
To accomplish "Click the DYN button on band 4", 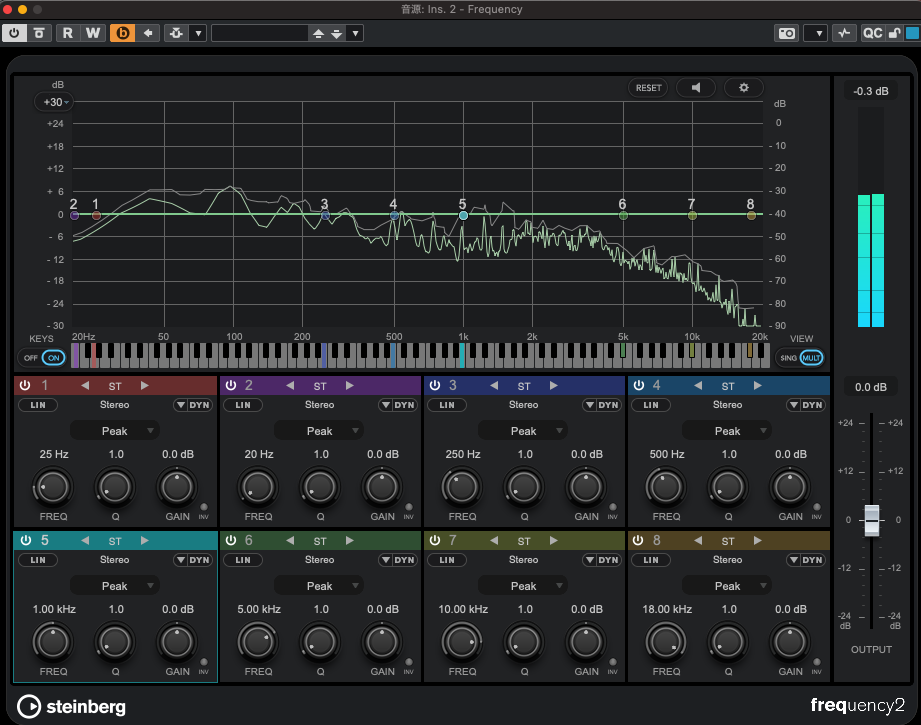I will [813, 405].
